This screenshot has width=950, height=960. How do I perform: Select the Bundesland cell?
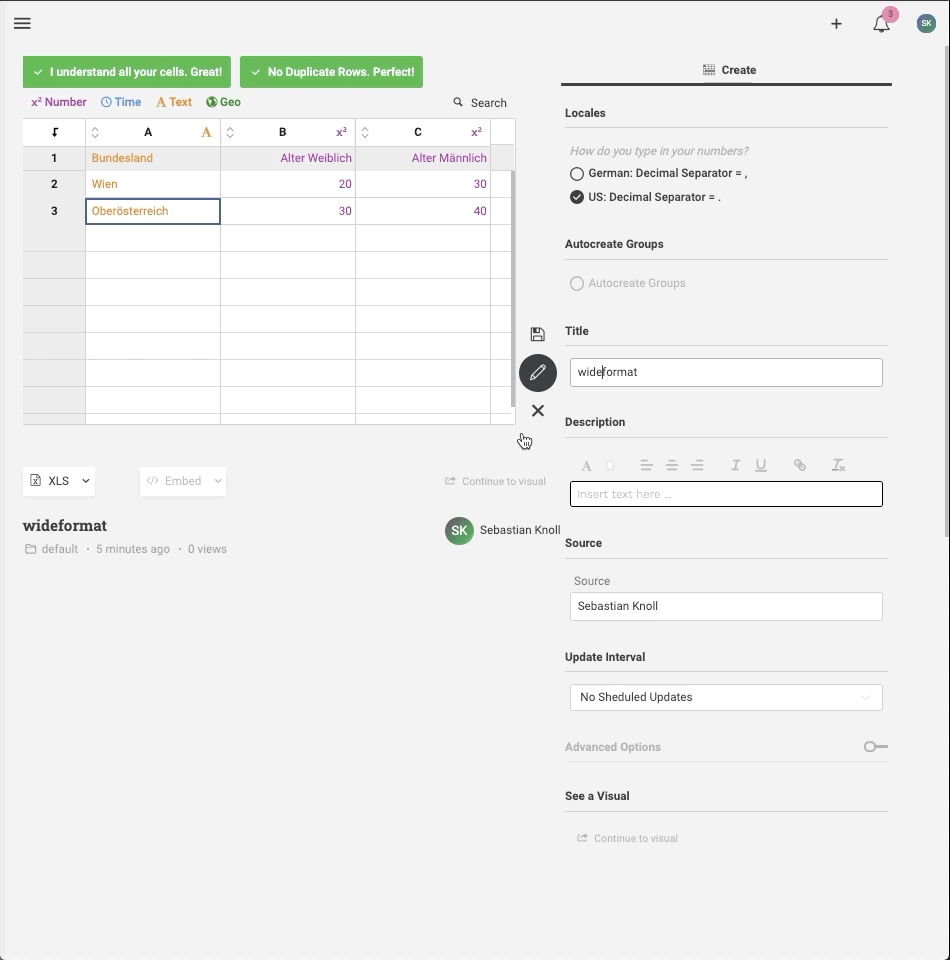pyautogui.click(x=153, y=158)
